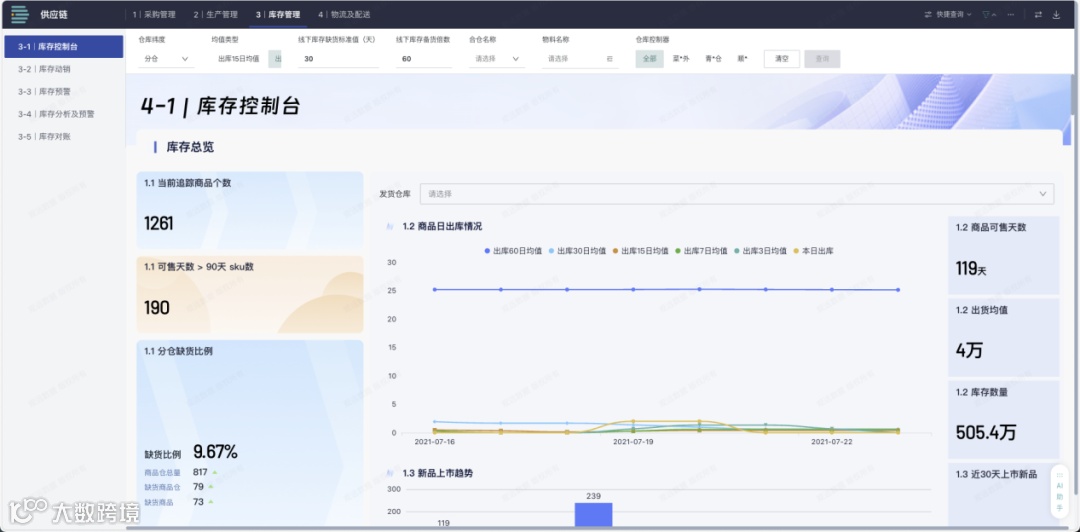The image size is (1080, 532).
Task: Click the 线下库存备货倍数 input showing 60
Action: [424, 59]
